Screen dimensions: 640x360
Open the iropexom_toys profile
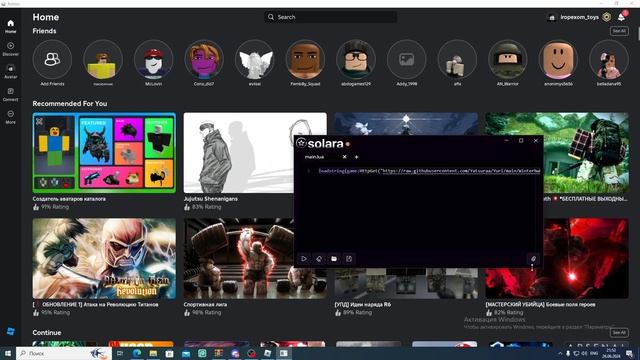[574, 17]
